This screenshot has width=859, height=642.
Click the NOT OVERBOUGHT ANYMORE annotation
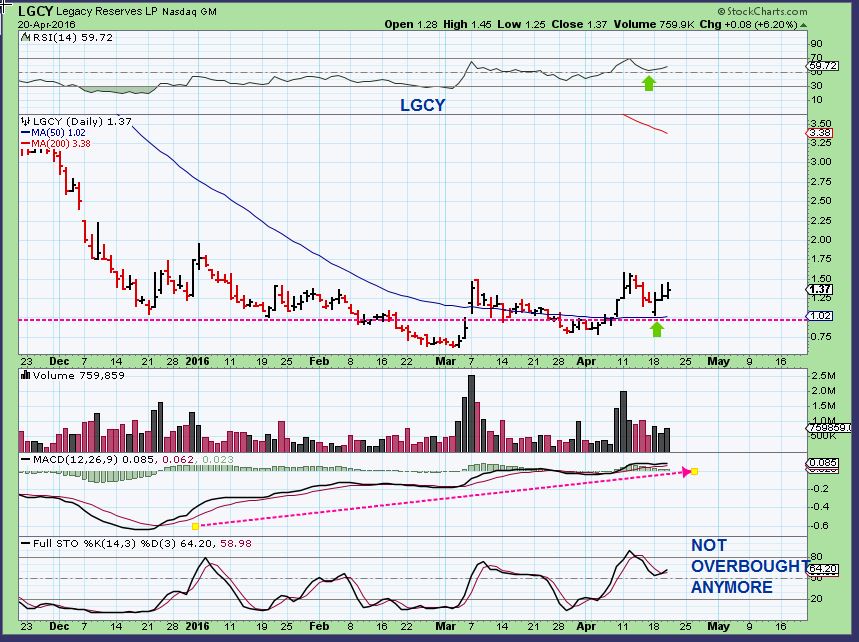tap(749, 566)
